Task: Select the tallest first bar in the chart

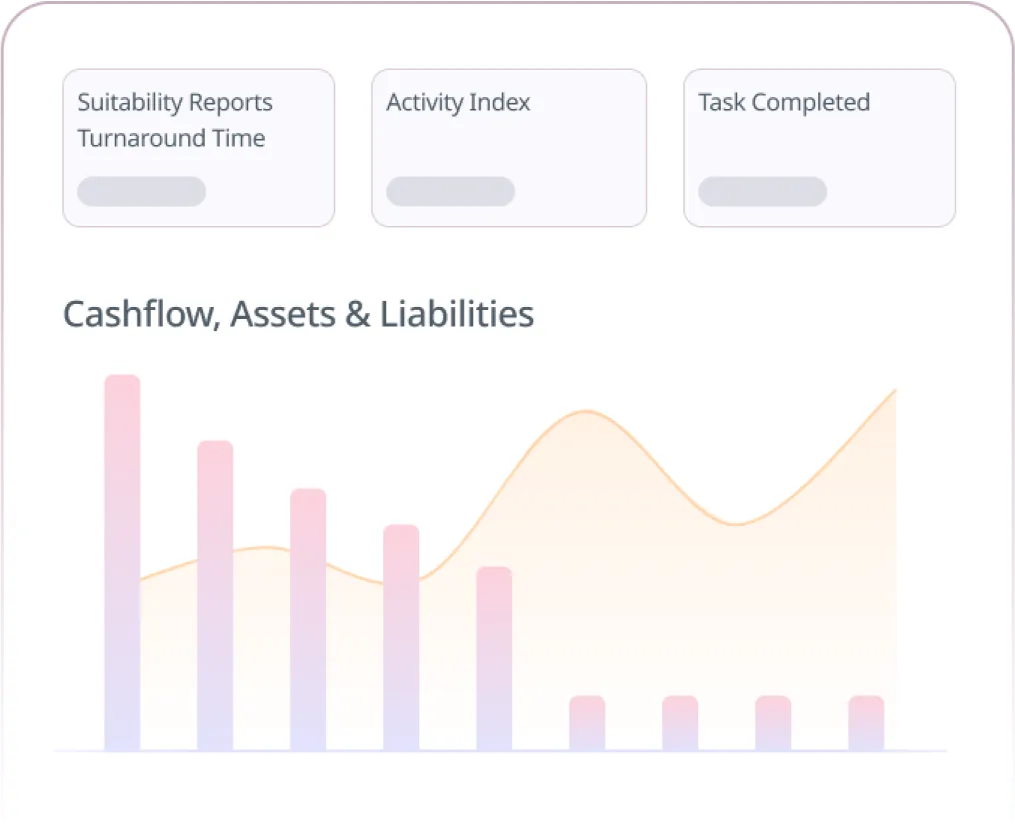Action: [122, 562]
